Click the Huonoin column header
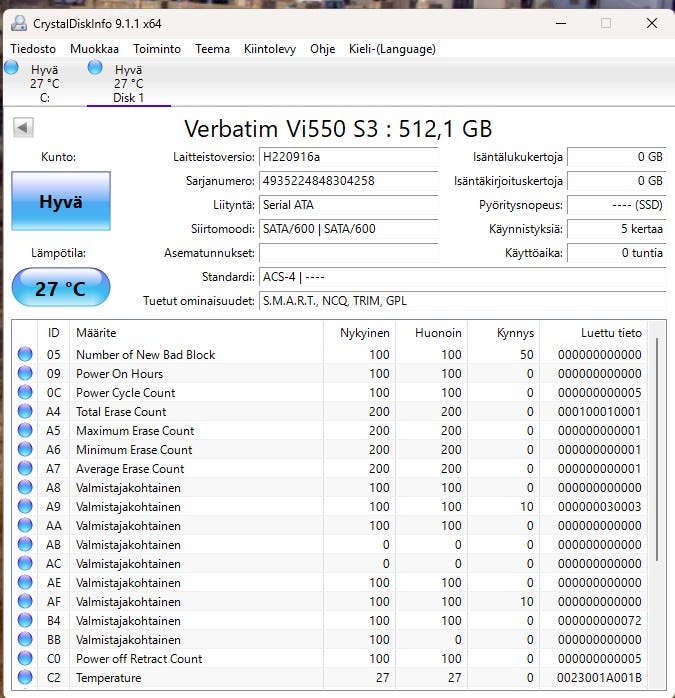The width and height of the screenshot is (675, 698). [x=431, y=333]
